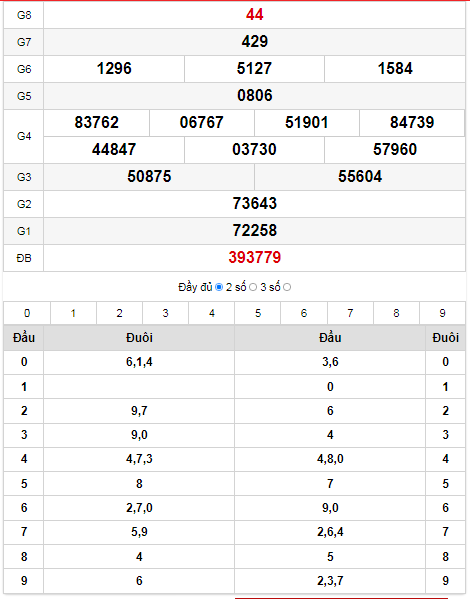Viewport: 470px width, 599px height.
Task: Click G6 result 5127
Action: coord(254,69)
